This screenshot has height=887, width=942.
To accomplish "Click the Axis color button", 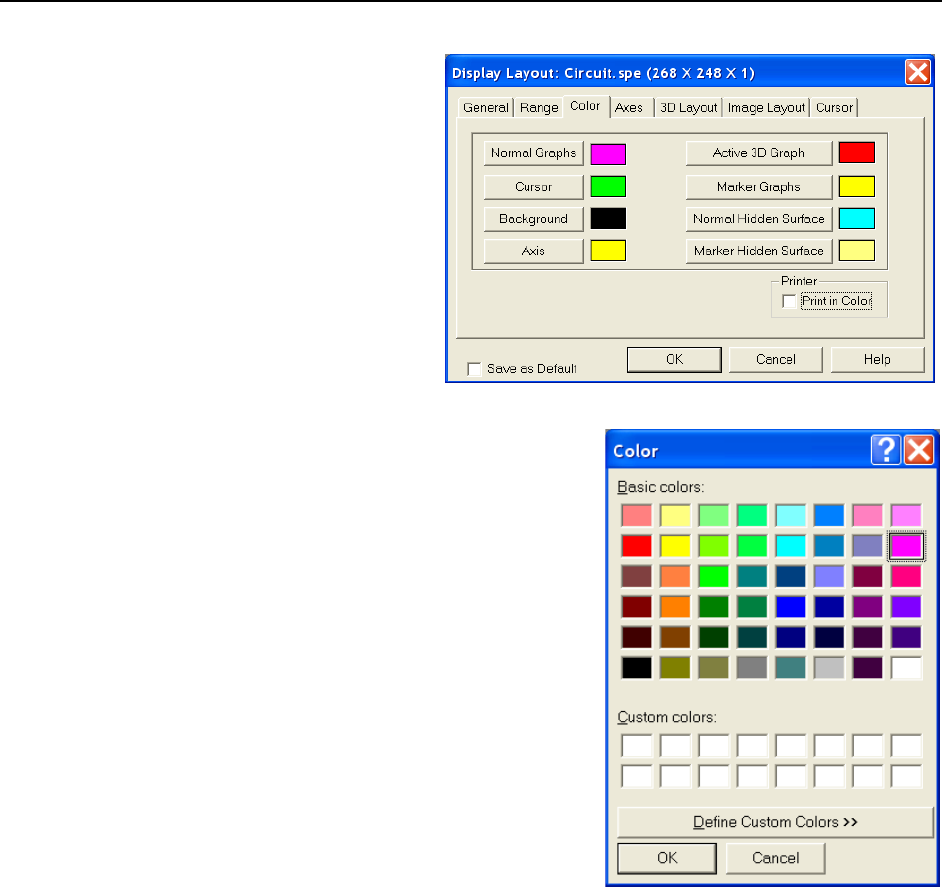I will pos(533,251).
